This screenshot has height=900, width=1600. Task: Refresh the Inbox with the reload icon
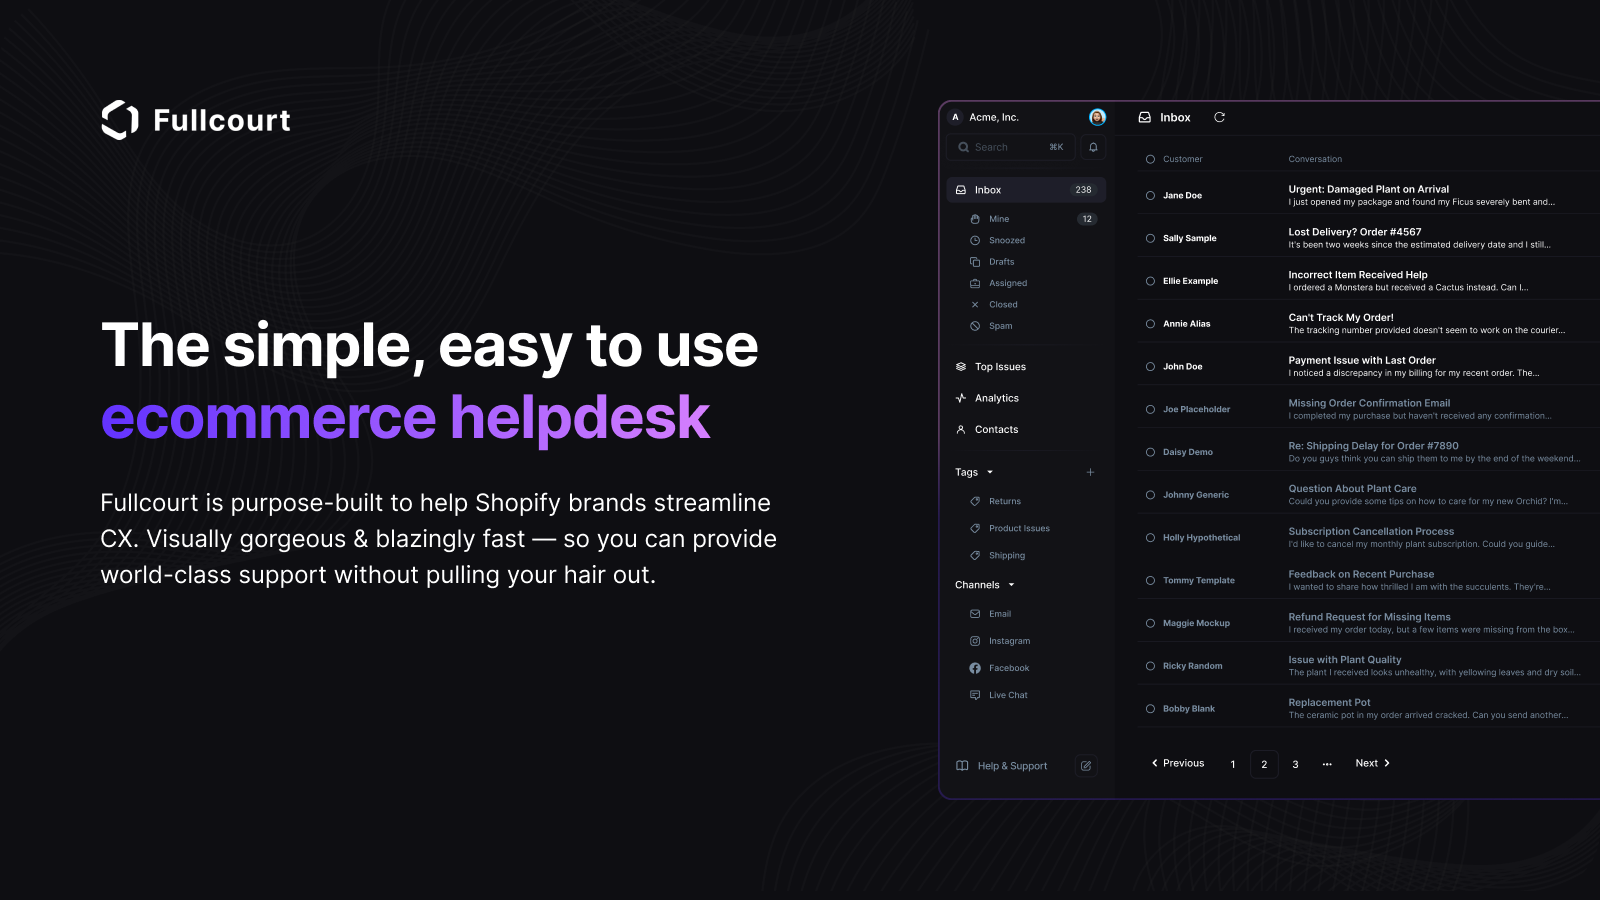(1219, 117)
